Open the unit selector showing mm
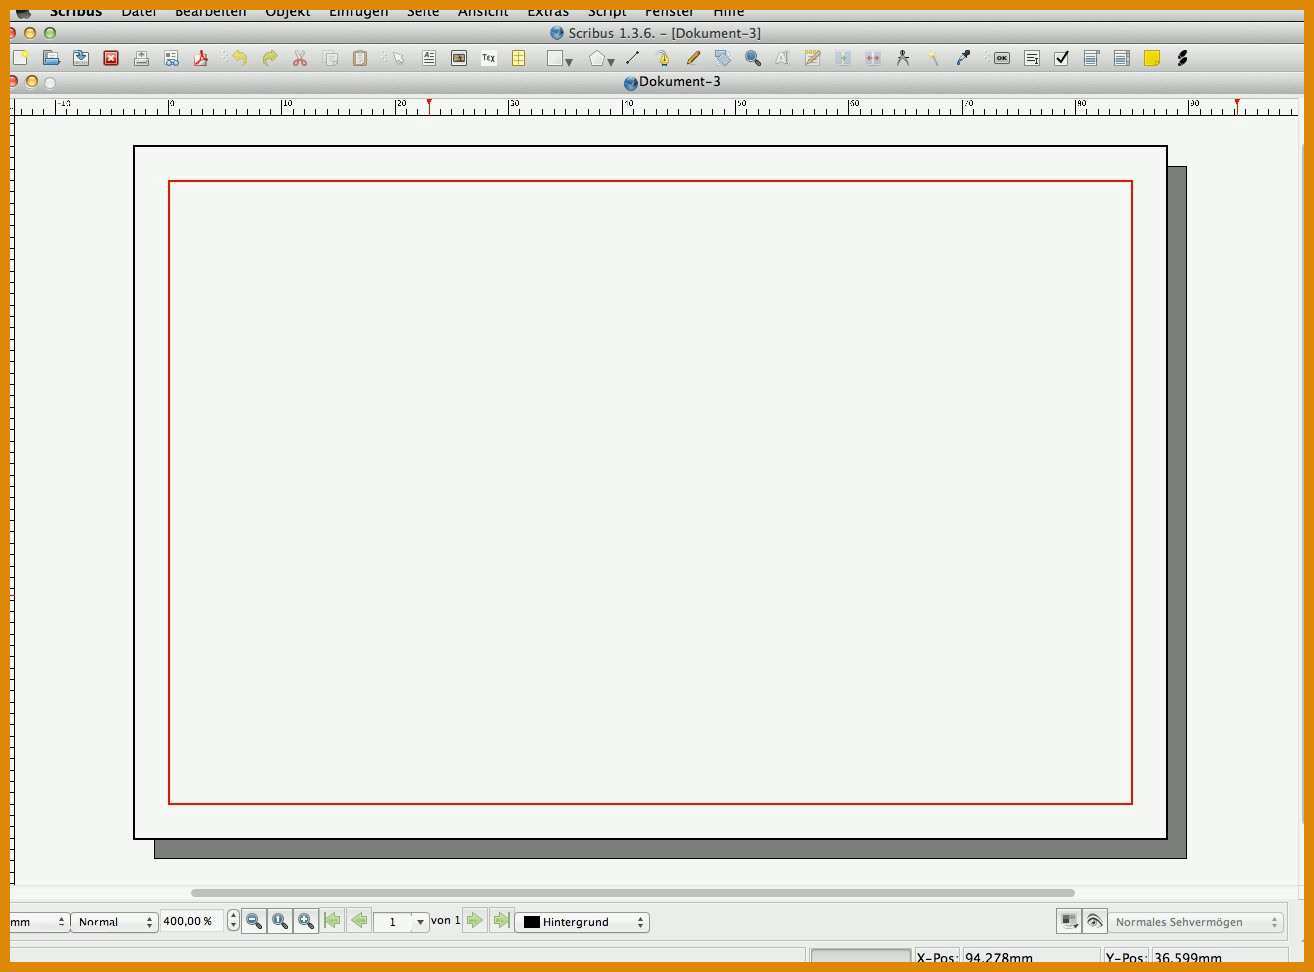Screen dimensions: 1314x972 tap(38, 922)
